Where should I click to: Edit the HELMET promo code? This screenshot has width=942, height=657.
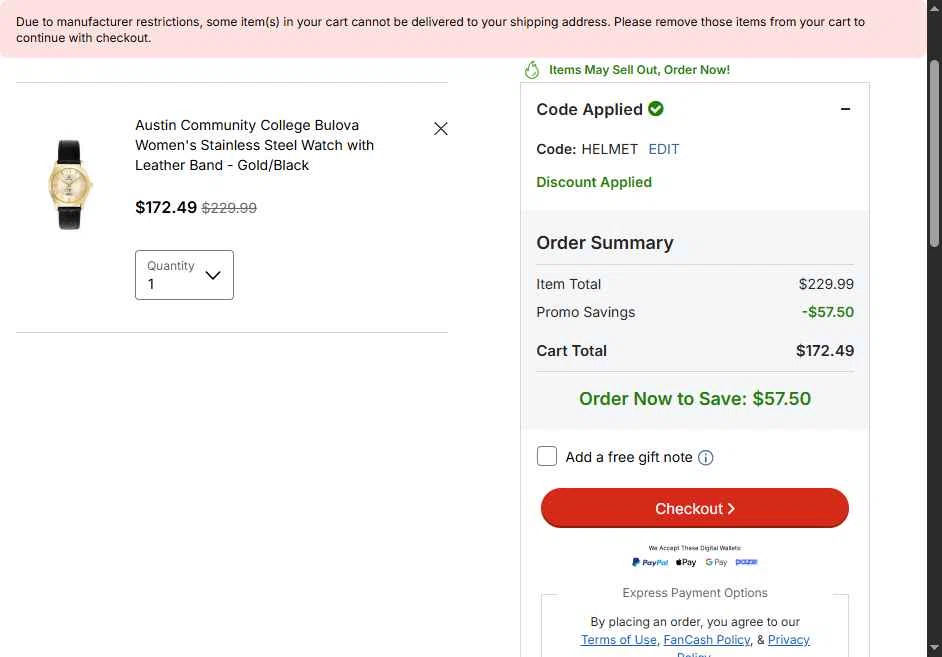[x=664, y=149]
